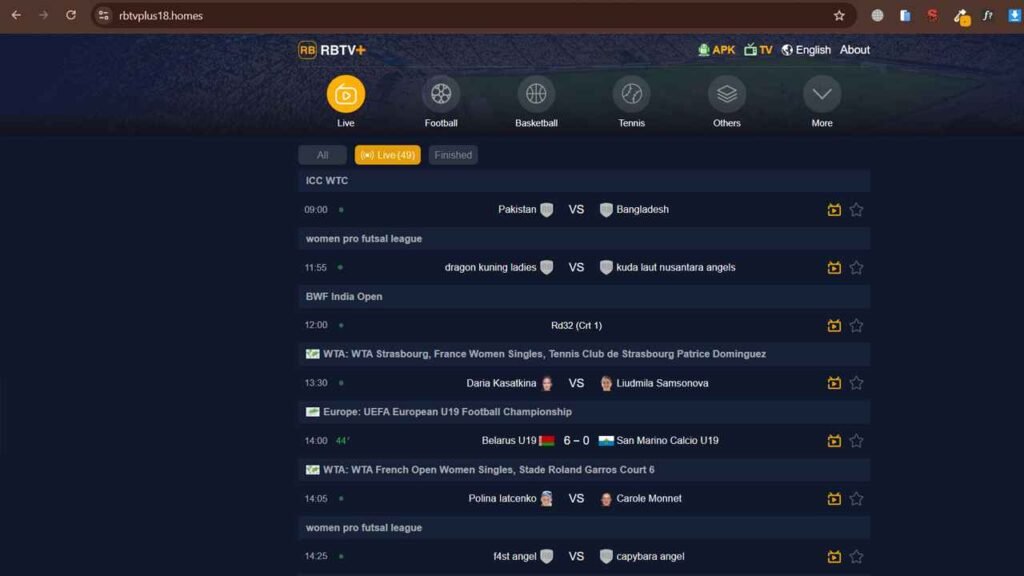Click kuda laut nusantara angels team name
This screenshot has width=1024, height=576.
676,267
